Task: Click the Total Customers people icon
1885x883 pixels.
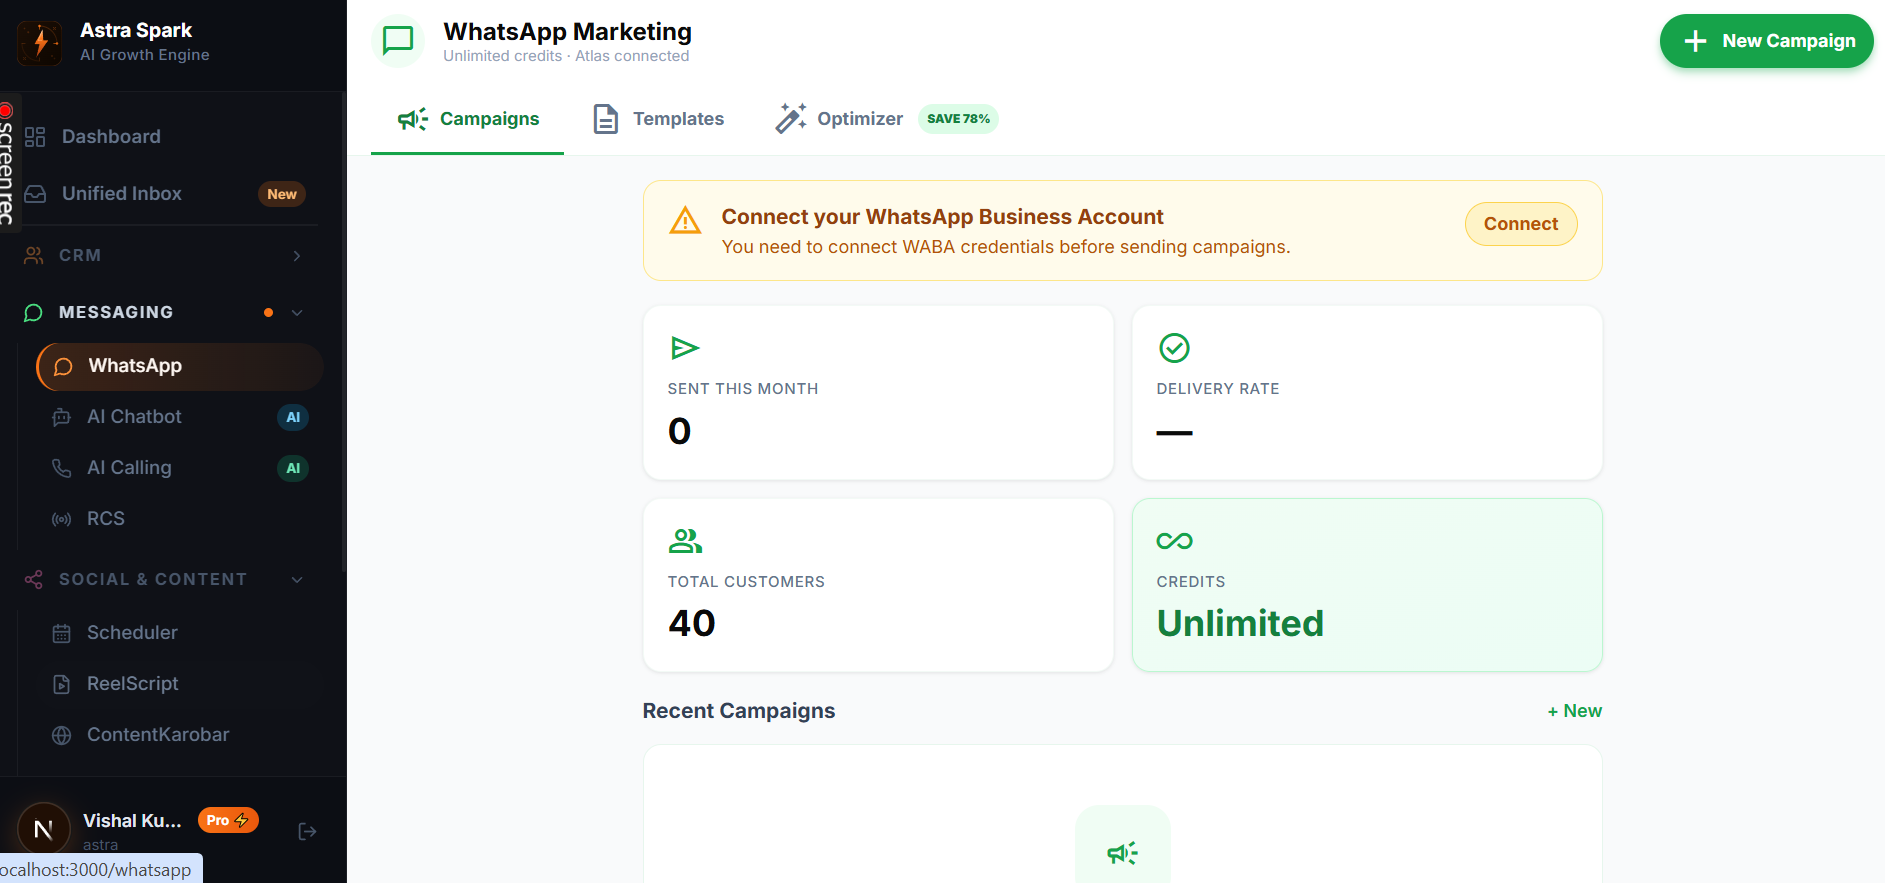Action: (x=685, y=541)
